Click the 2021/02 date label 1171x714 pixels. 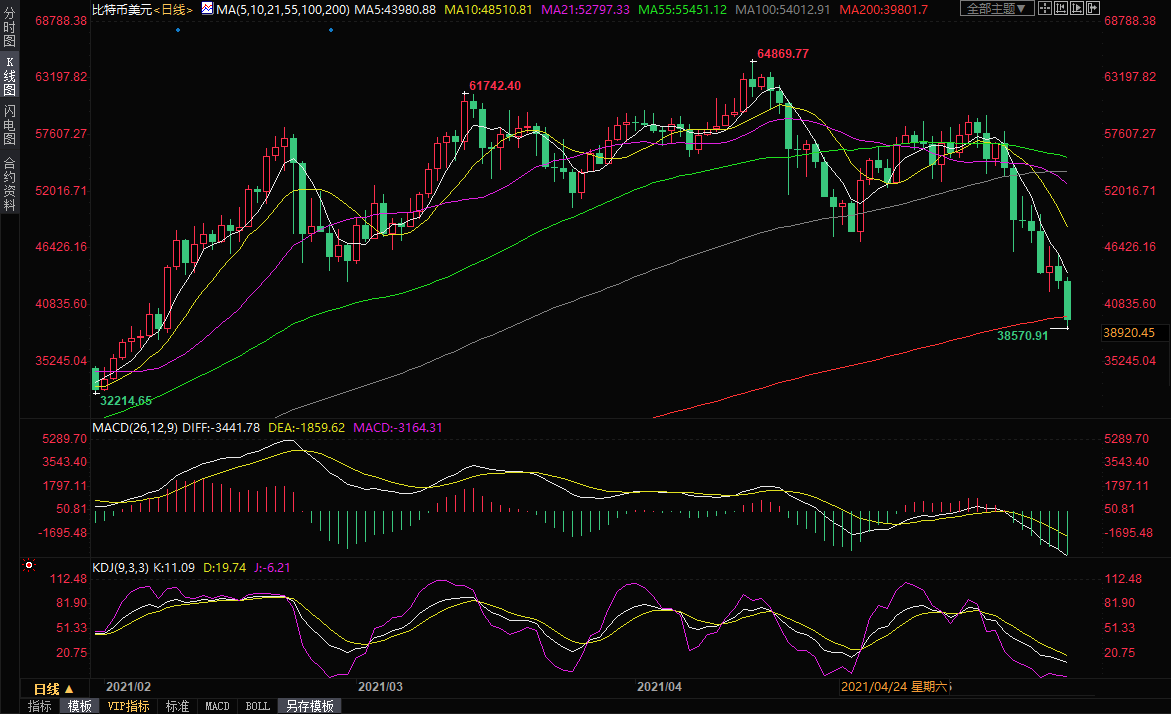click(x=128, y=686)
